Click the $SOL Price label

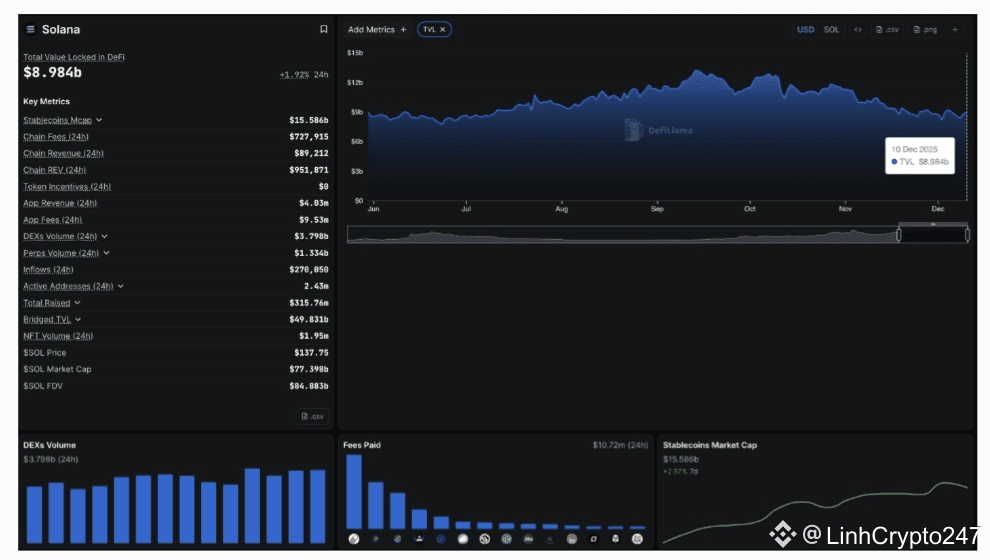45,353
